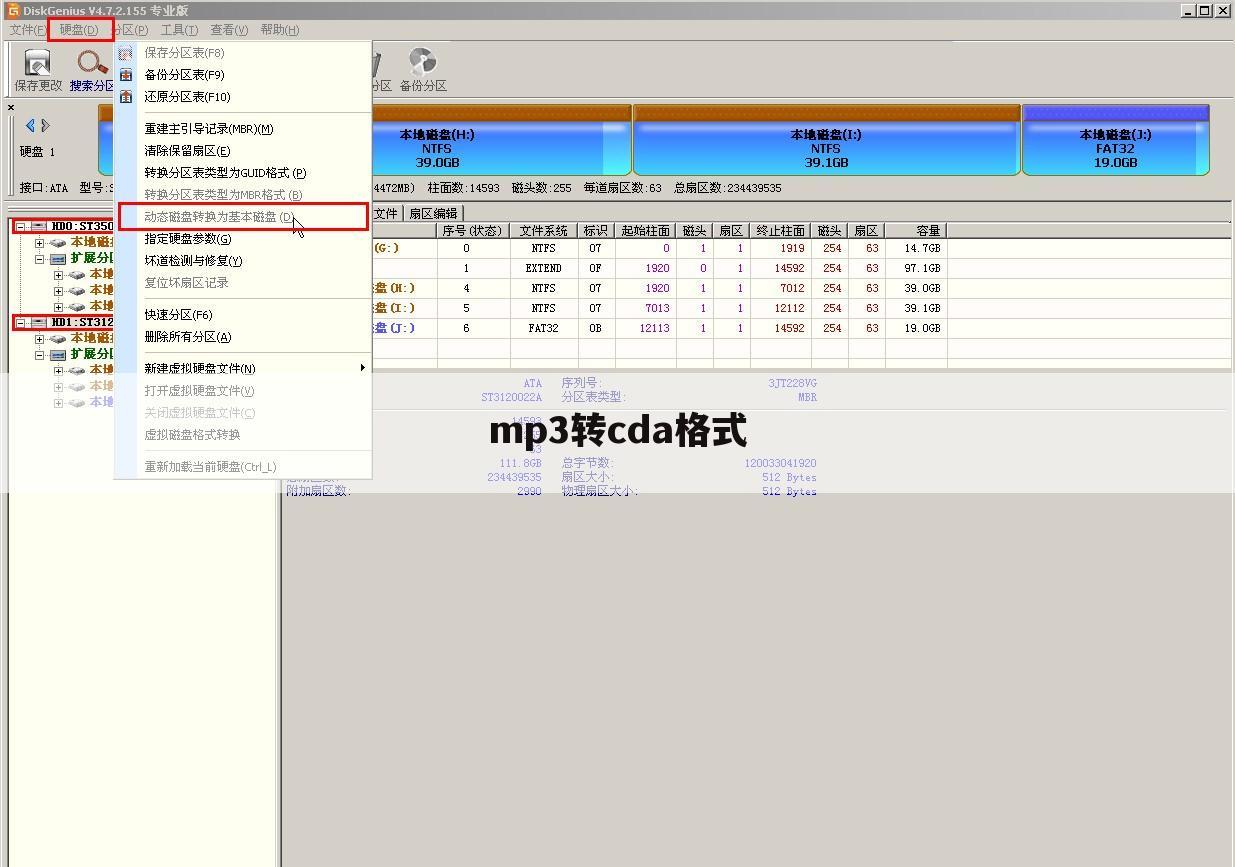
Task: Click the HD1 hard disk icon in tree
Action: 39,322
